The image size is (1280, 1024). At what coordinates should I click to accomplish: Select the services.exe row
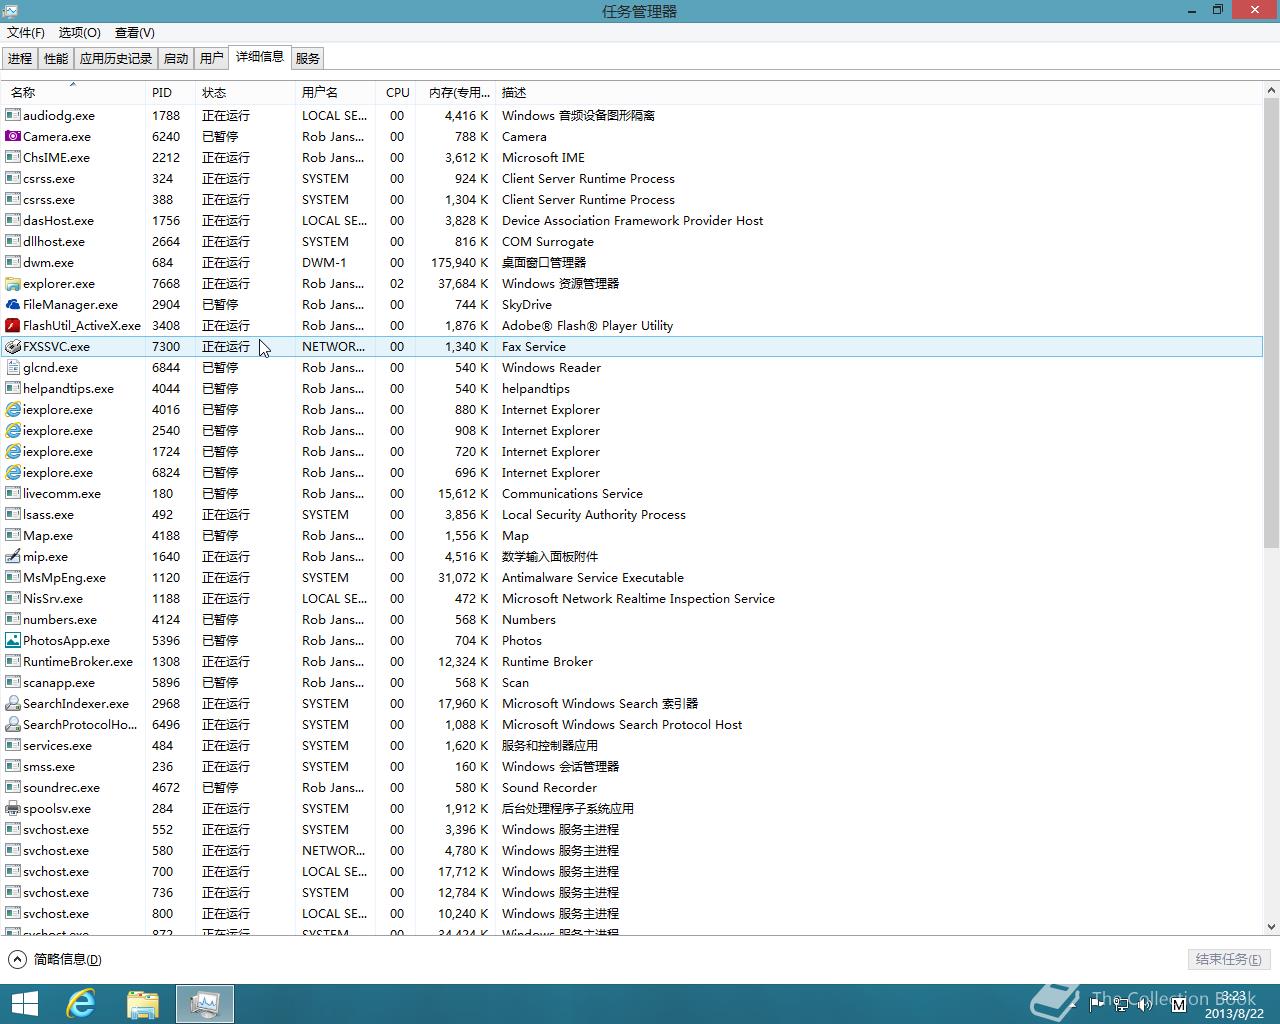pos(632,745)
